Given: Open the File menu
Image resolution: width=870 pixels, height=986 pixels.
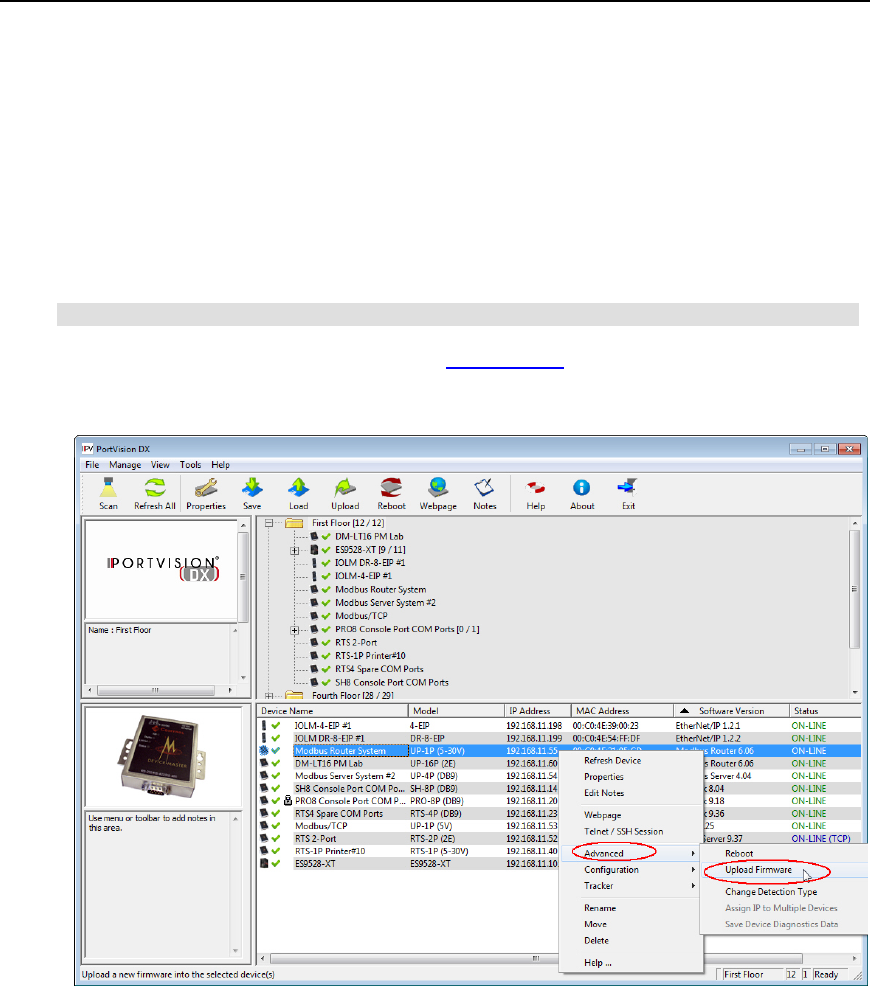Looking at the screenshot, I should [x=92, y=465].
